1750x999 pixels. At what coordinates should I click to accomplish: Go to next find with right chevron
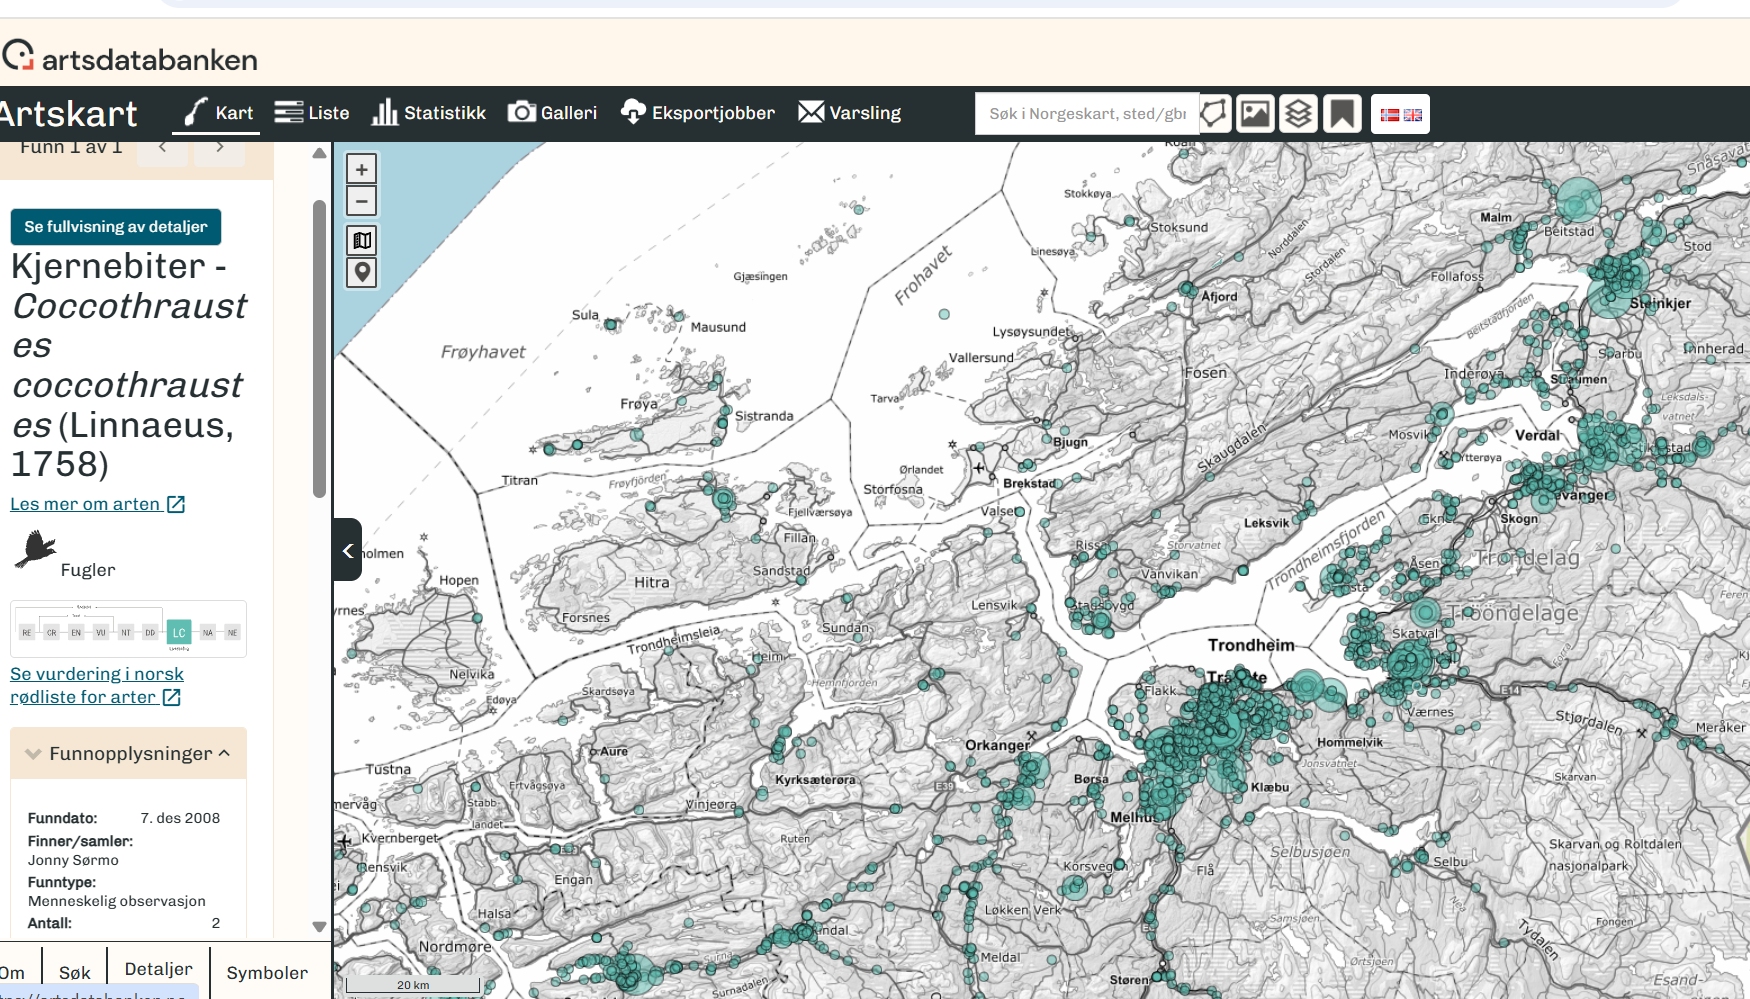219,148
